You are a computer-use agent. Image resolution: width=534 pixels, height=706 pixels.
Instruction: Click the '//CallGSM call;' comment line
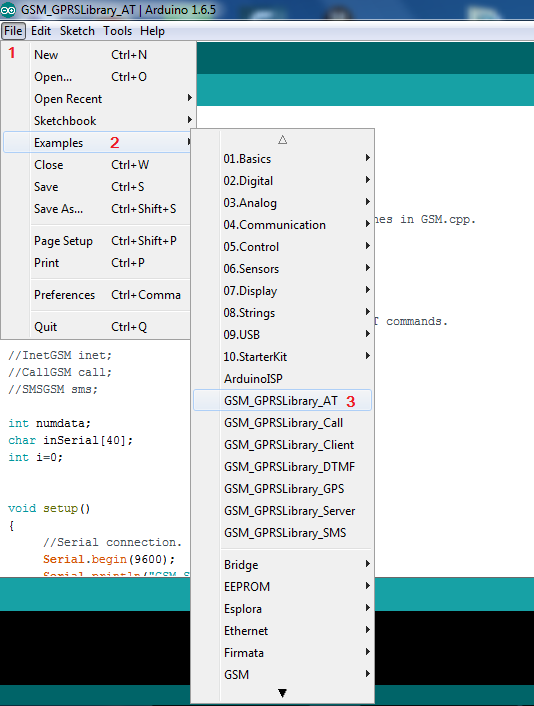pos(60,372)
